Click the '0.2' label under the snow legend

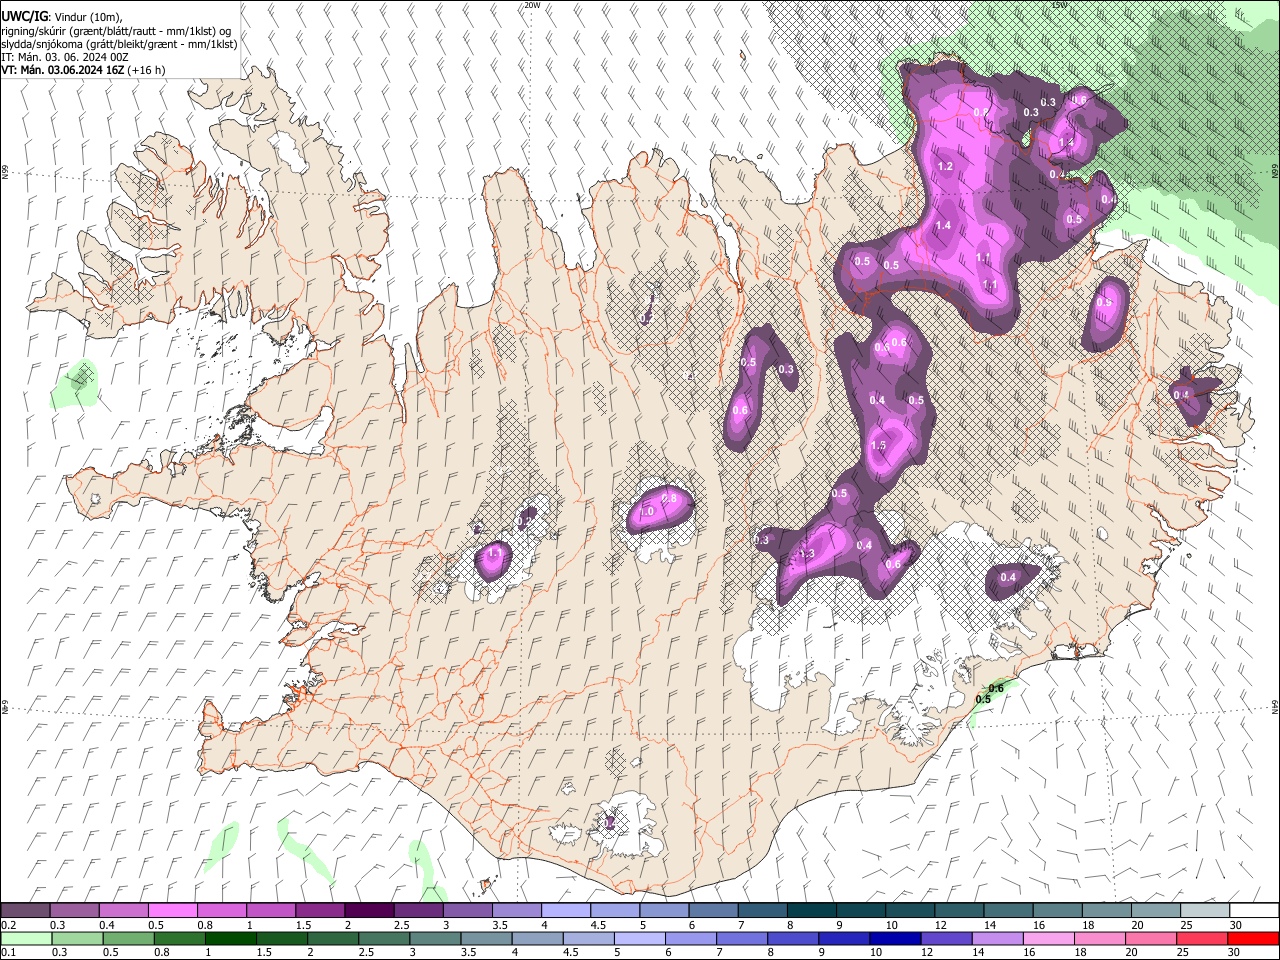point(9,925)
